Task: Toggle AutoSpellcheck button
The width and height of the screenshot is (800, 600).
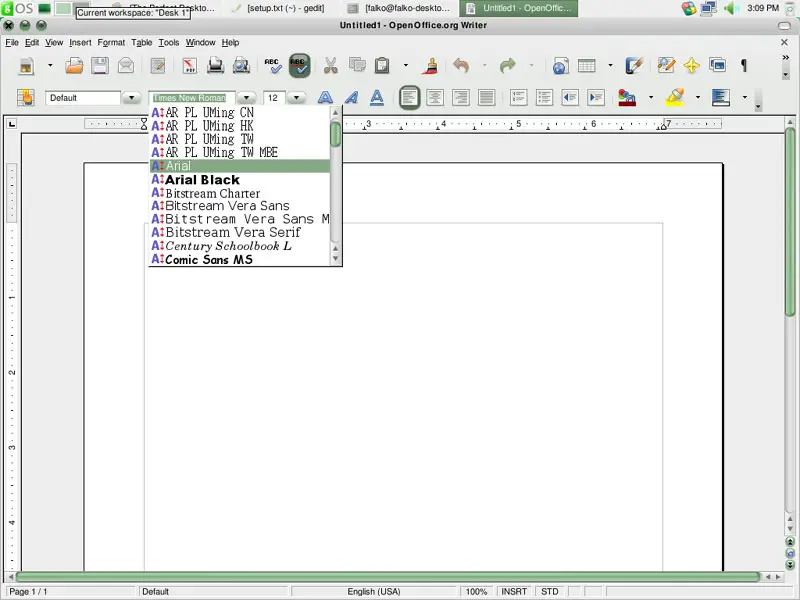Action: tap(299, 66)
